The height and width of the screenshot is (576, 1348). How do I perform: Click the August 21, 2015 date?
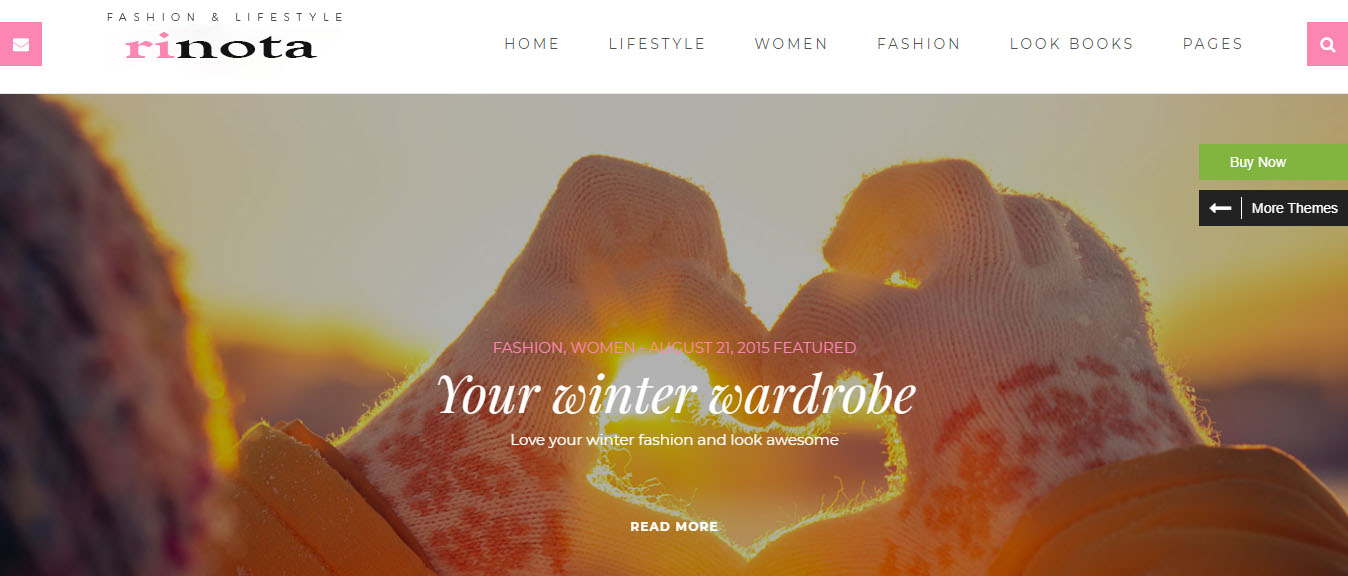[709, 348]
